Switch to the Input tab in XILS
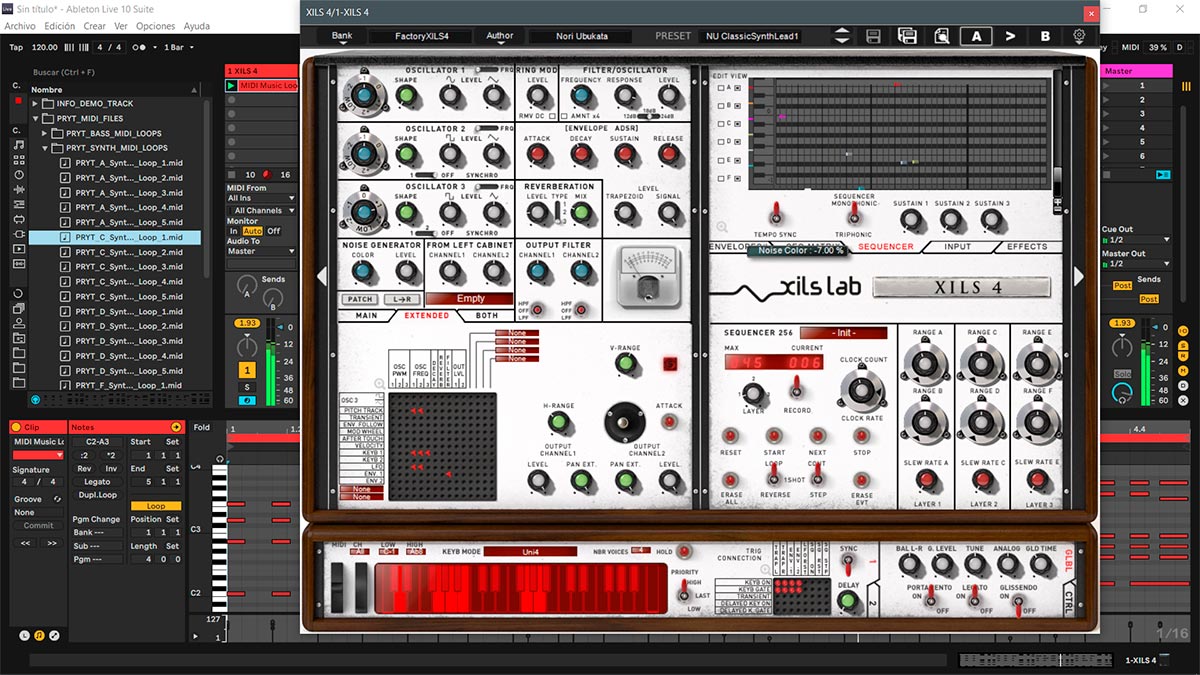Image resolution: width=1200 pixels, height=675 pixels. [957, 246]
